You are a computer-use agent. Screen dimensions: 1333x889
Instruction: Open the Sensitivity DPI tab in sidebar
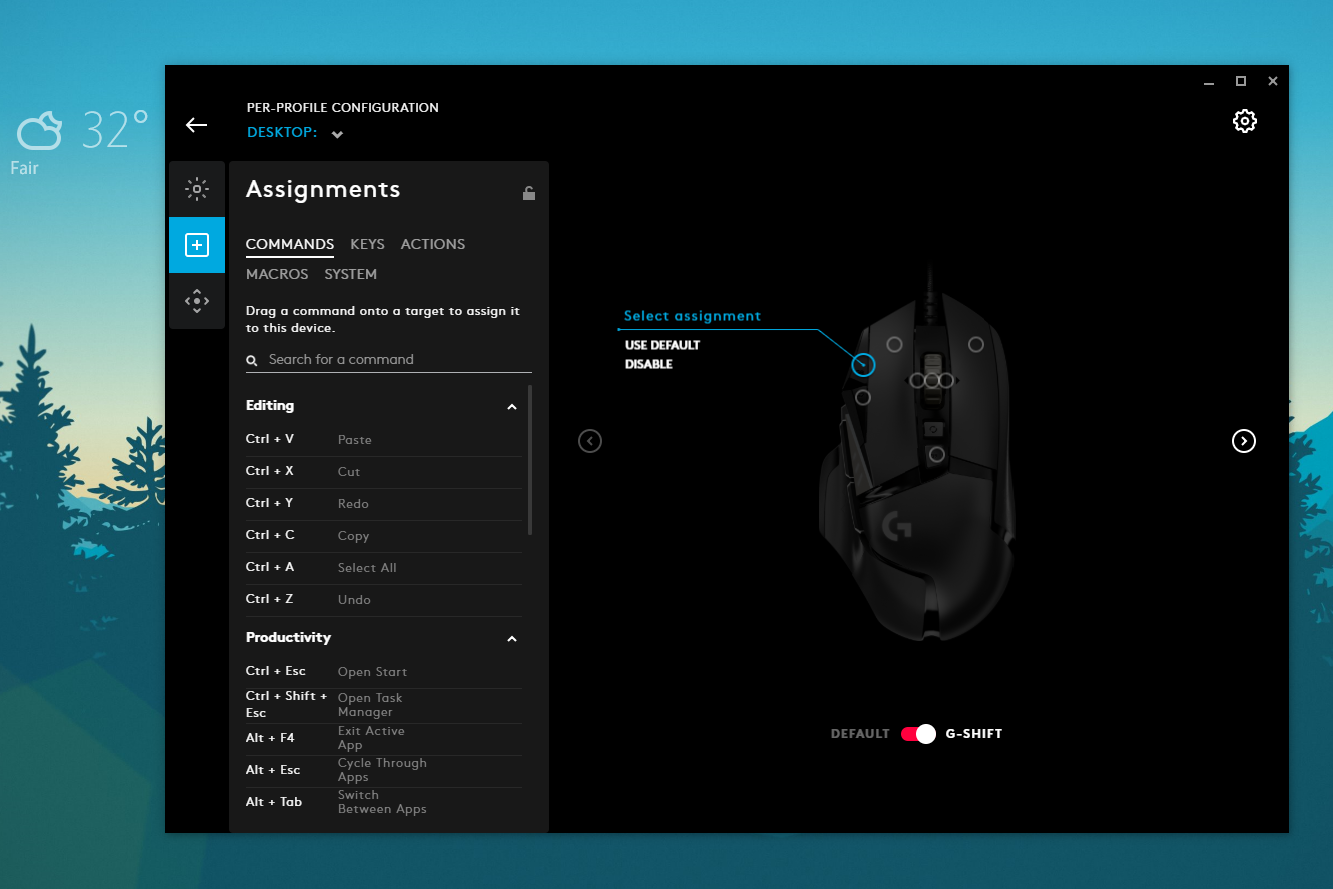click(197, 301)
